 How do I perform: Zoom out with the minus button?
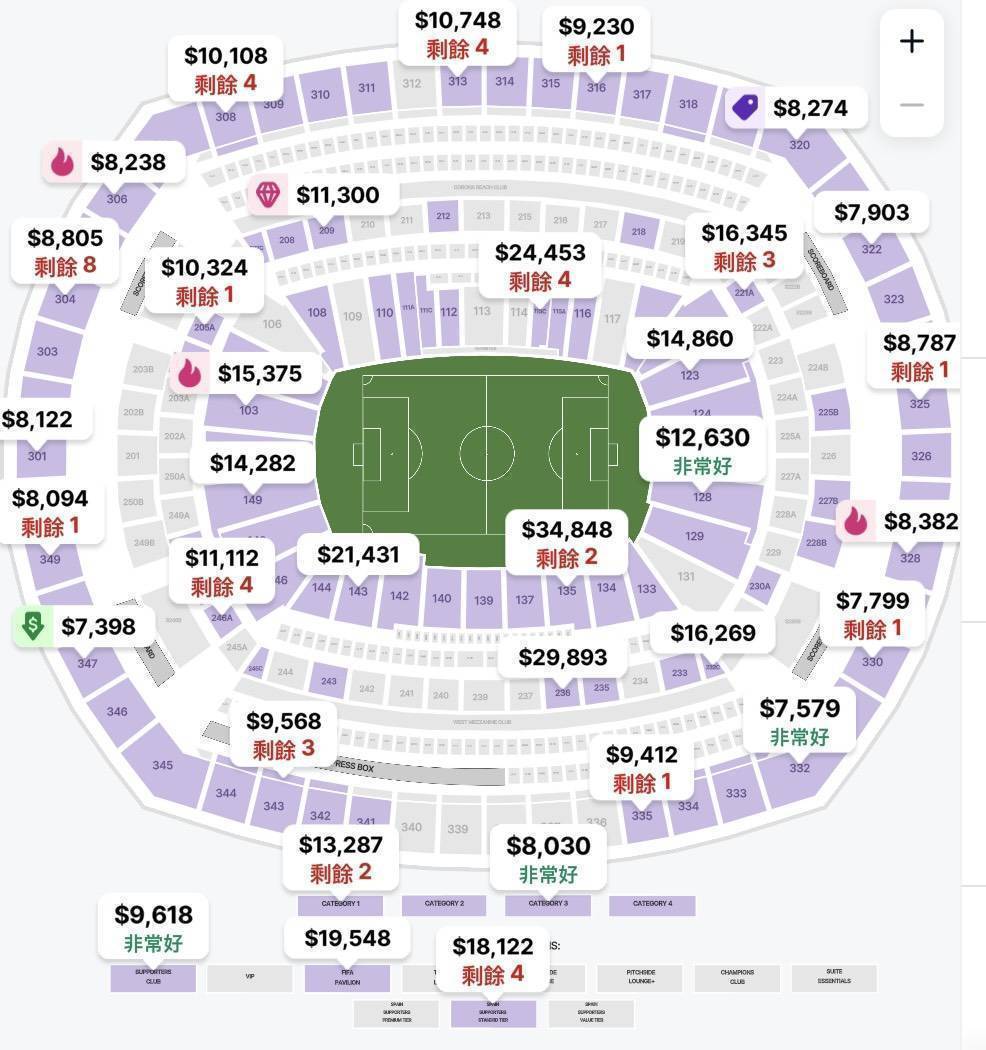point(912,105)
